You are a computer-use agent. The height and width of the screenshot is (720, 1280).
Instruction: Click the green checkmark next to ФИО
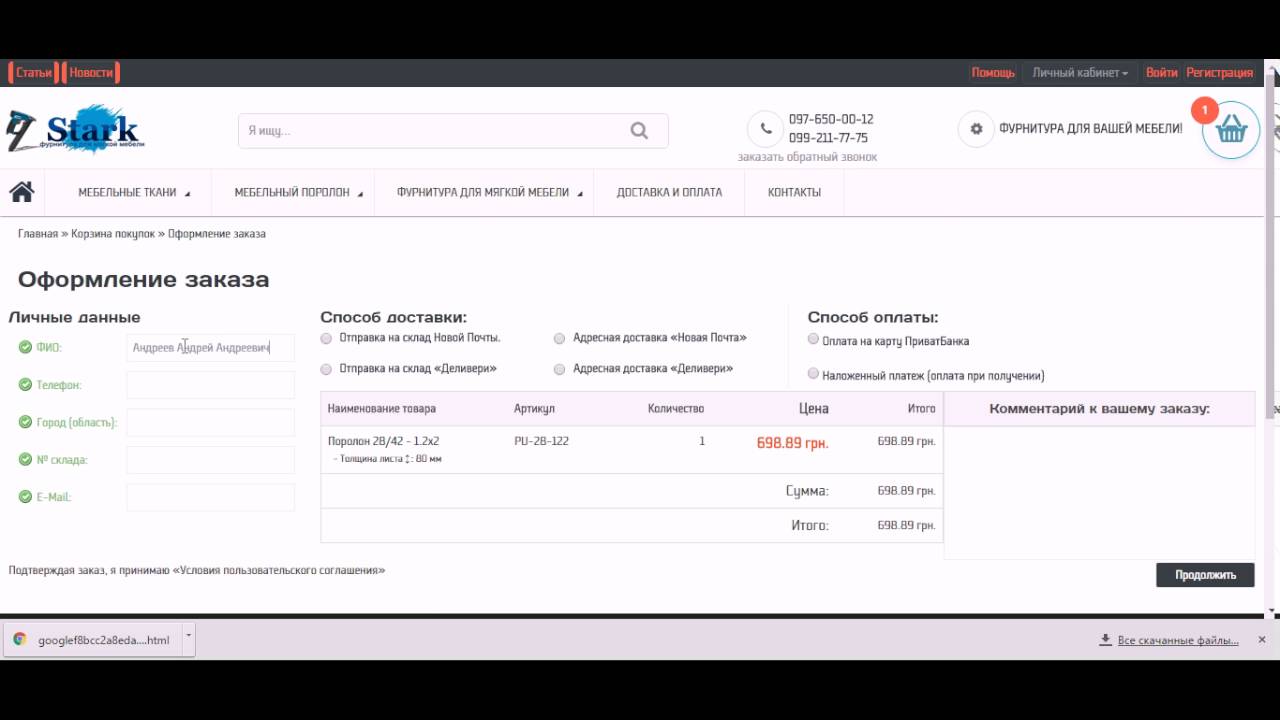point(25,347)
